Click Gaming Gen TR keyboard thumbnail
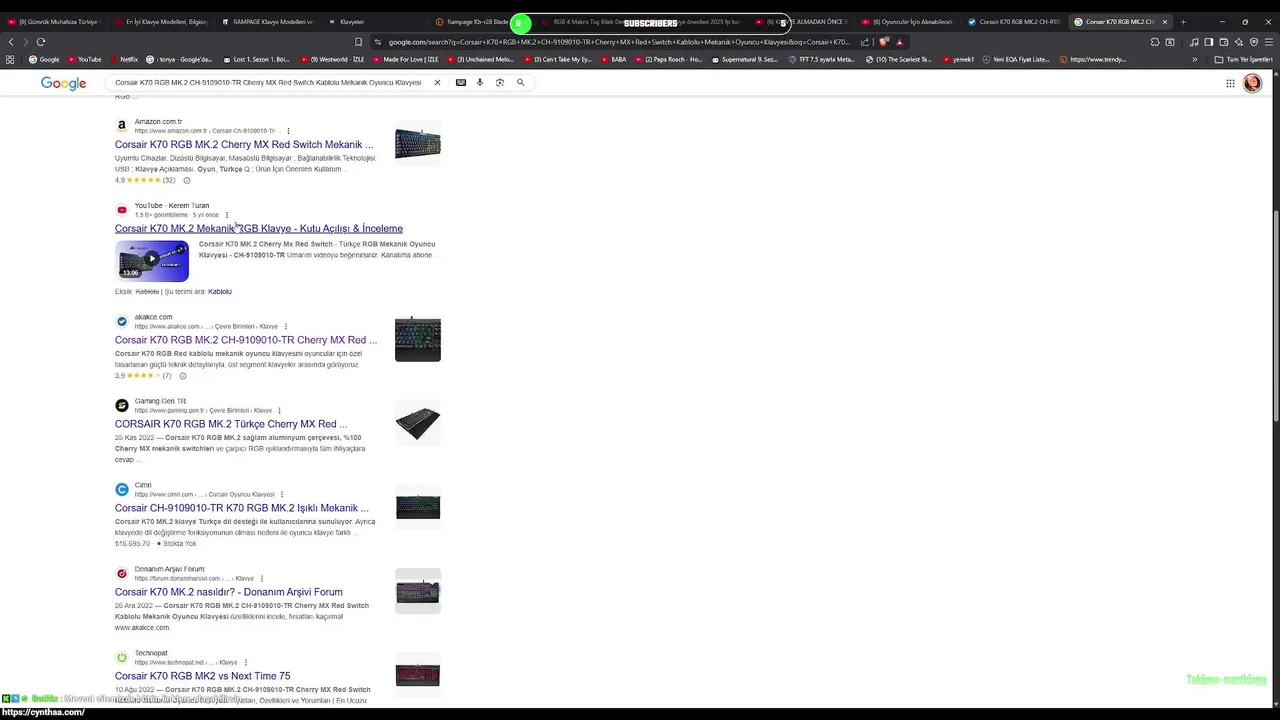This screenshot has height=720, width=1280. 418,424
